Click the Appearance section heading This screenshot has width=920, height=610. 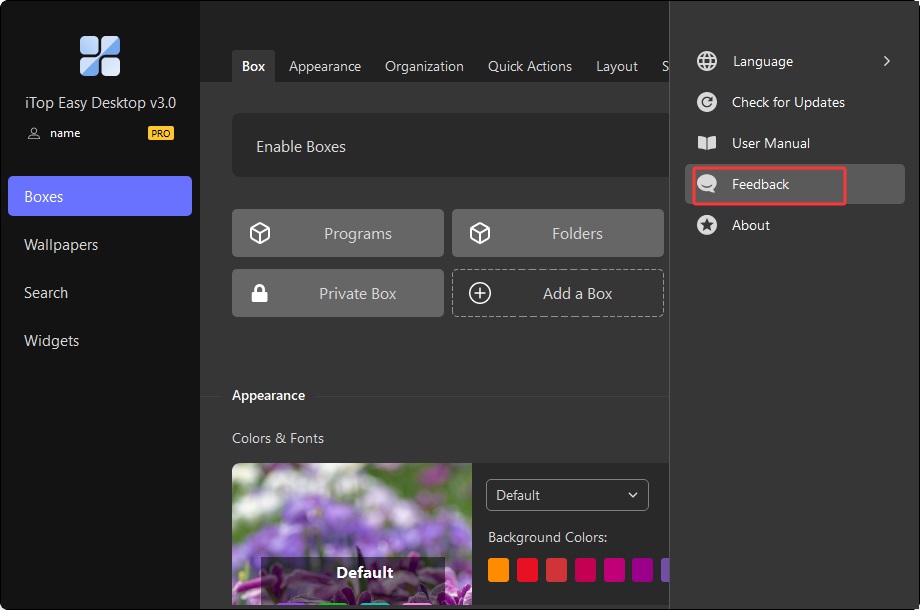(x=269, y=395)
